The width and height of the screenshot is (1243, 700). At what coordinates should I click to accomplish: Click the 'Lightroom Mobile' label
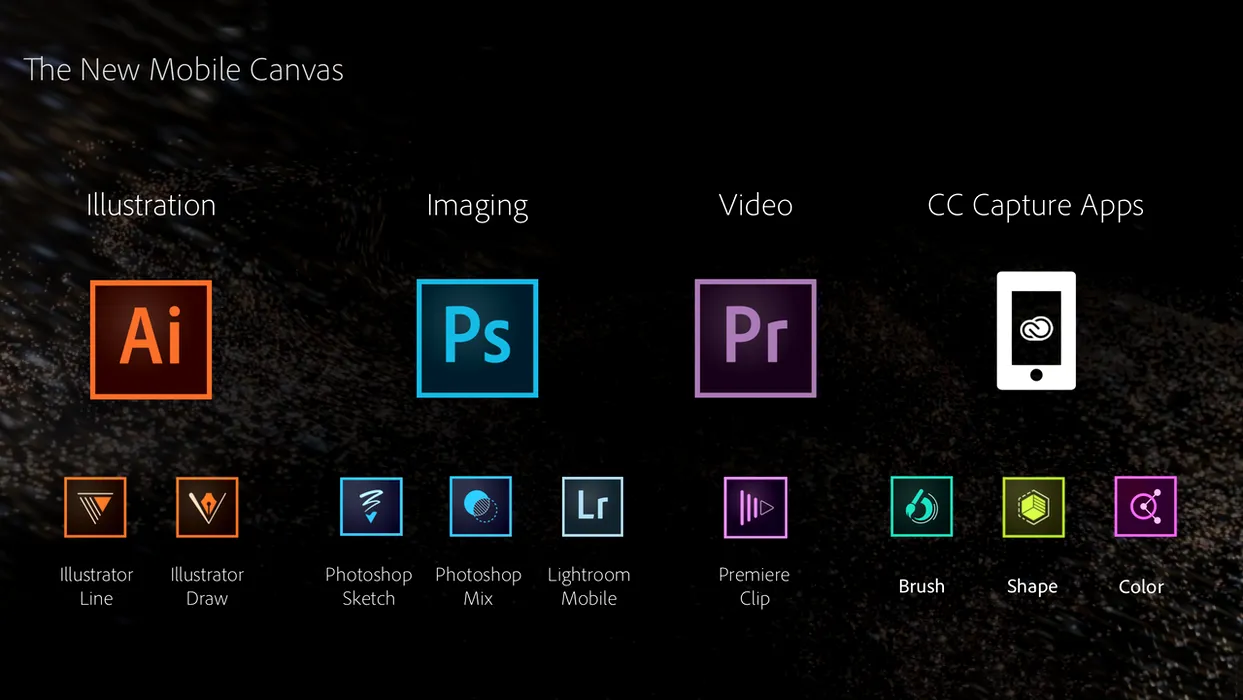coord(589,586)
